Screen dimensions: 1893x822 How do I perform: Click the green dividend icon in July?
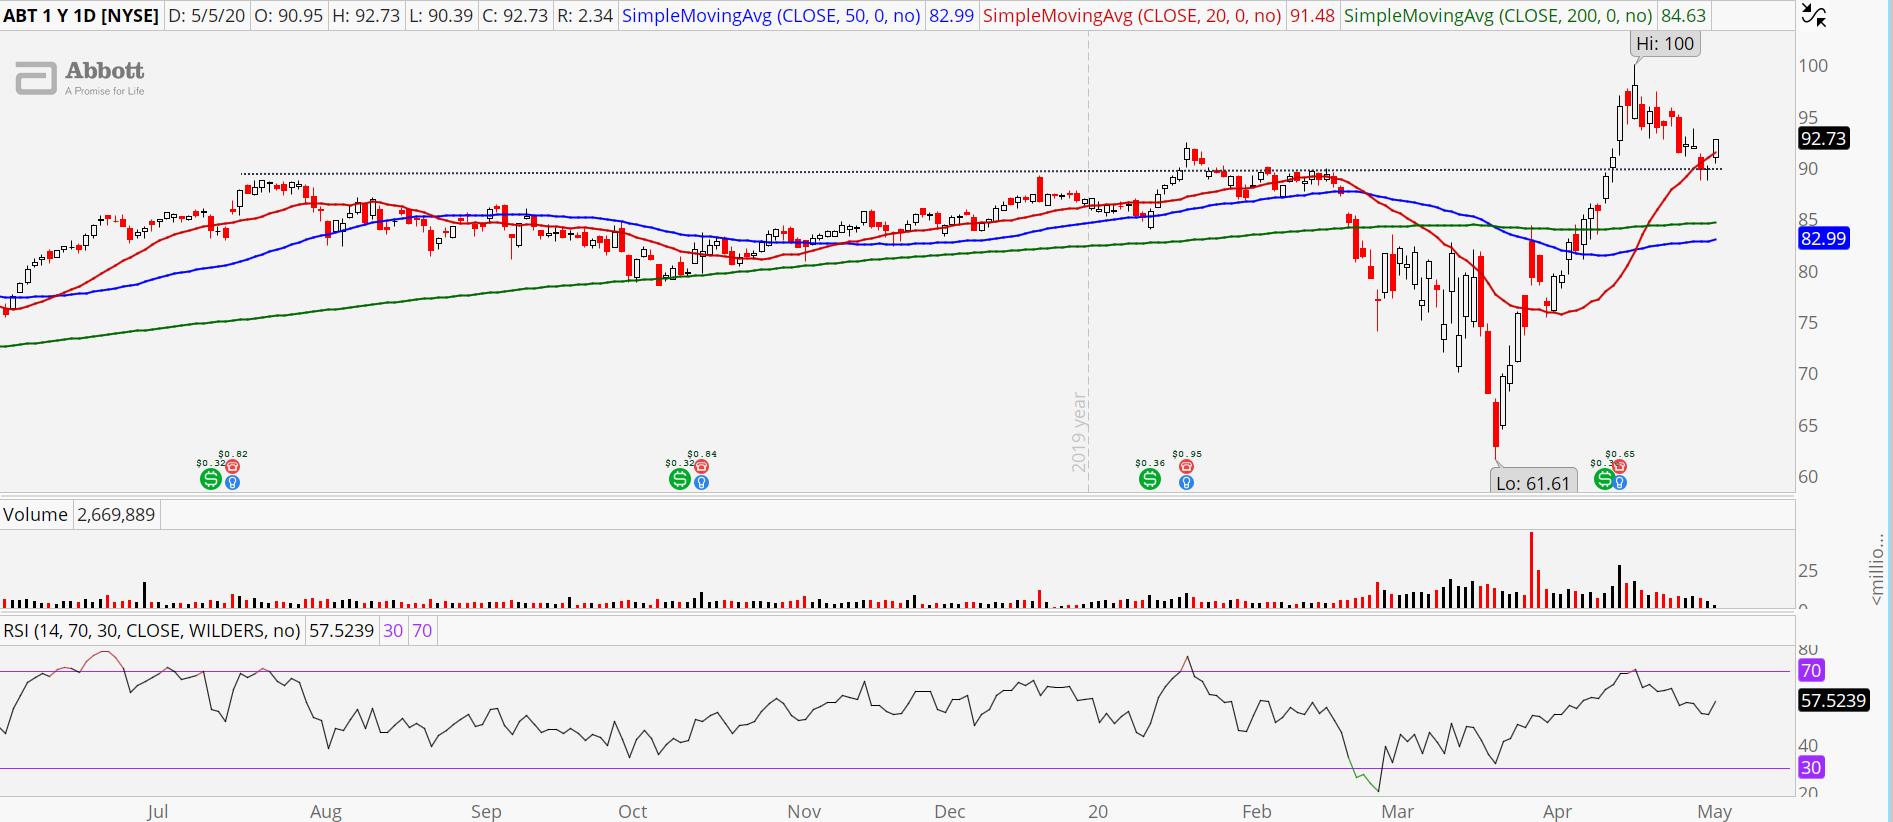(210, 479)
